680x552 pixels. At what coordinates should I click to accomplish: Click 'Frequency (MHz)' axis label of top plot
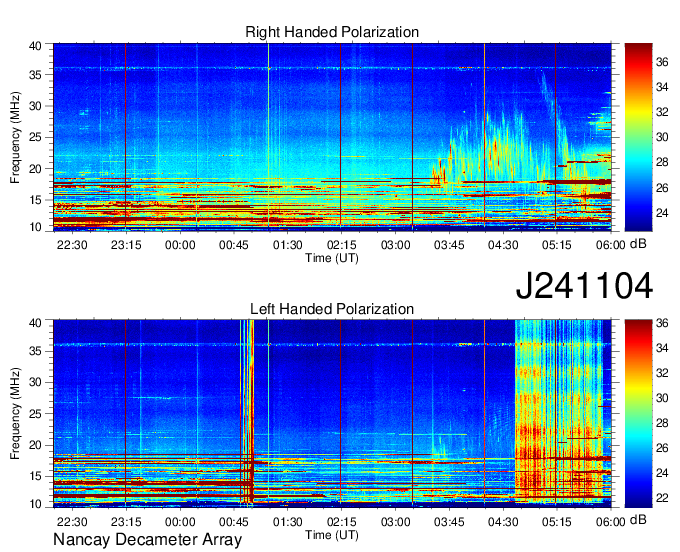(15, 137)
